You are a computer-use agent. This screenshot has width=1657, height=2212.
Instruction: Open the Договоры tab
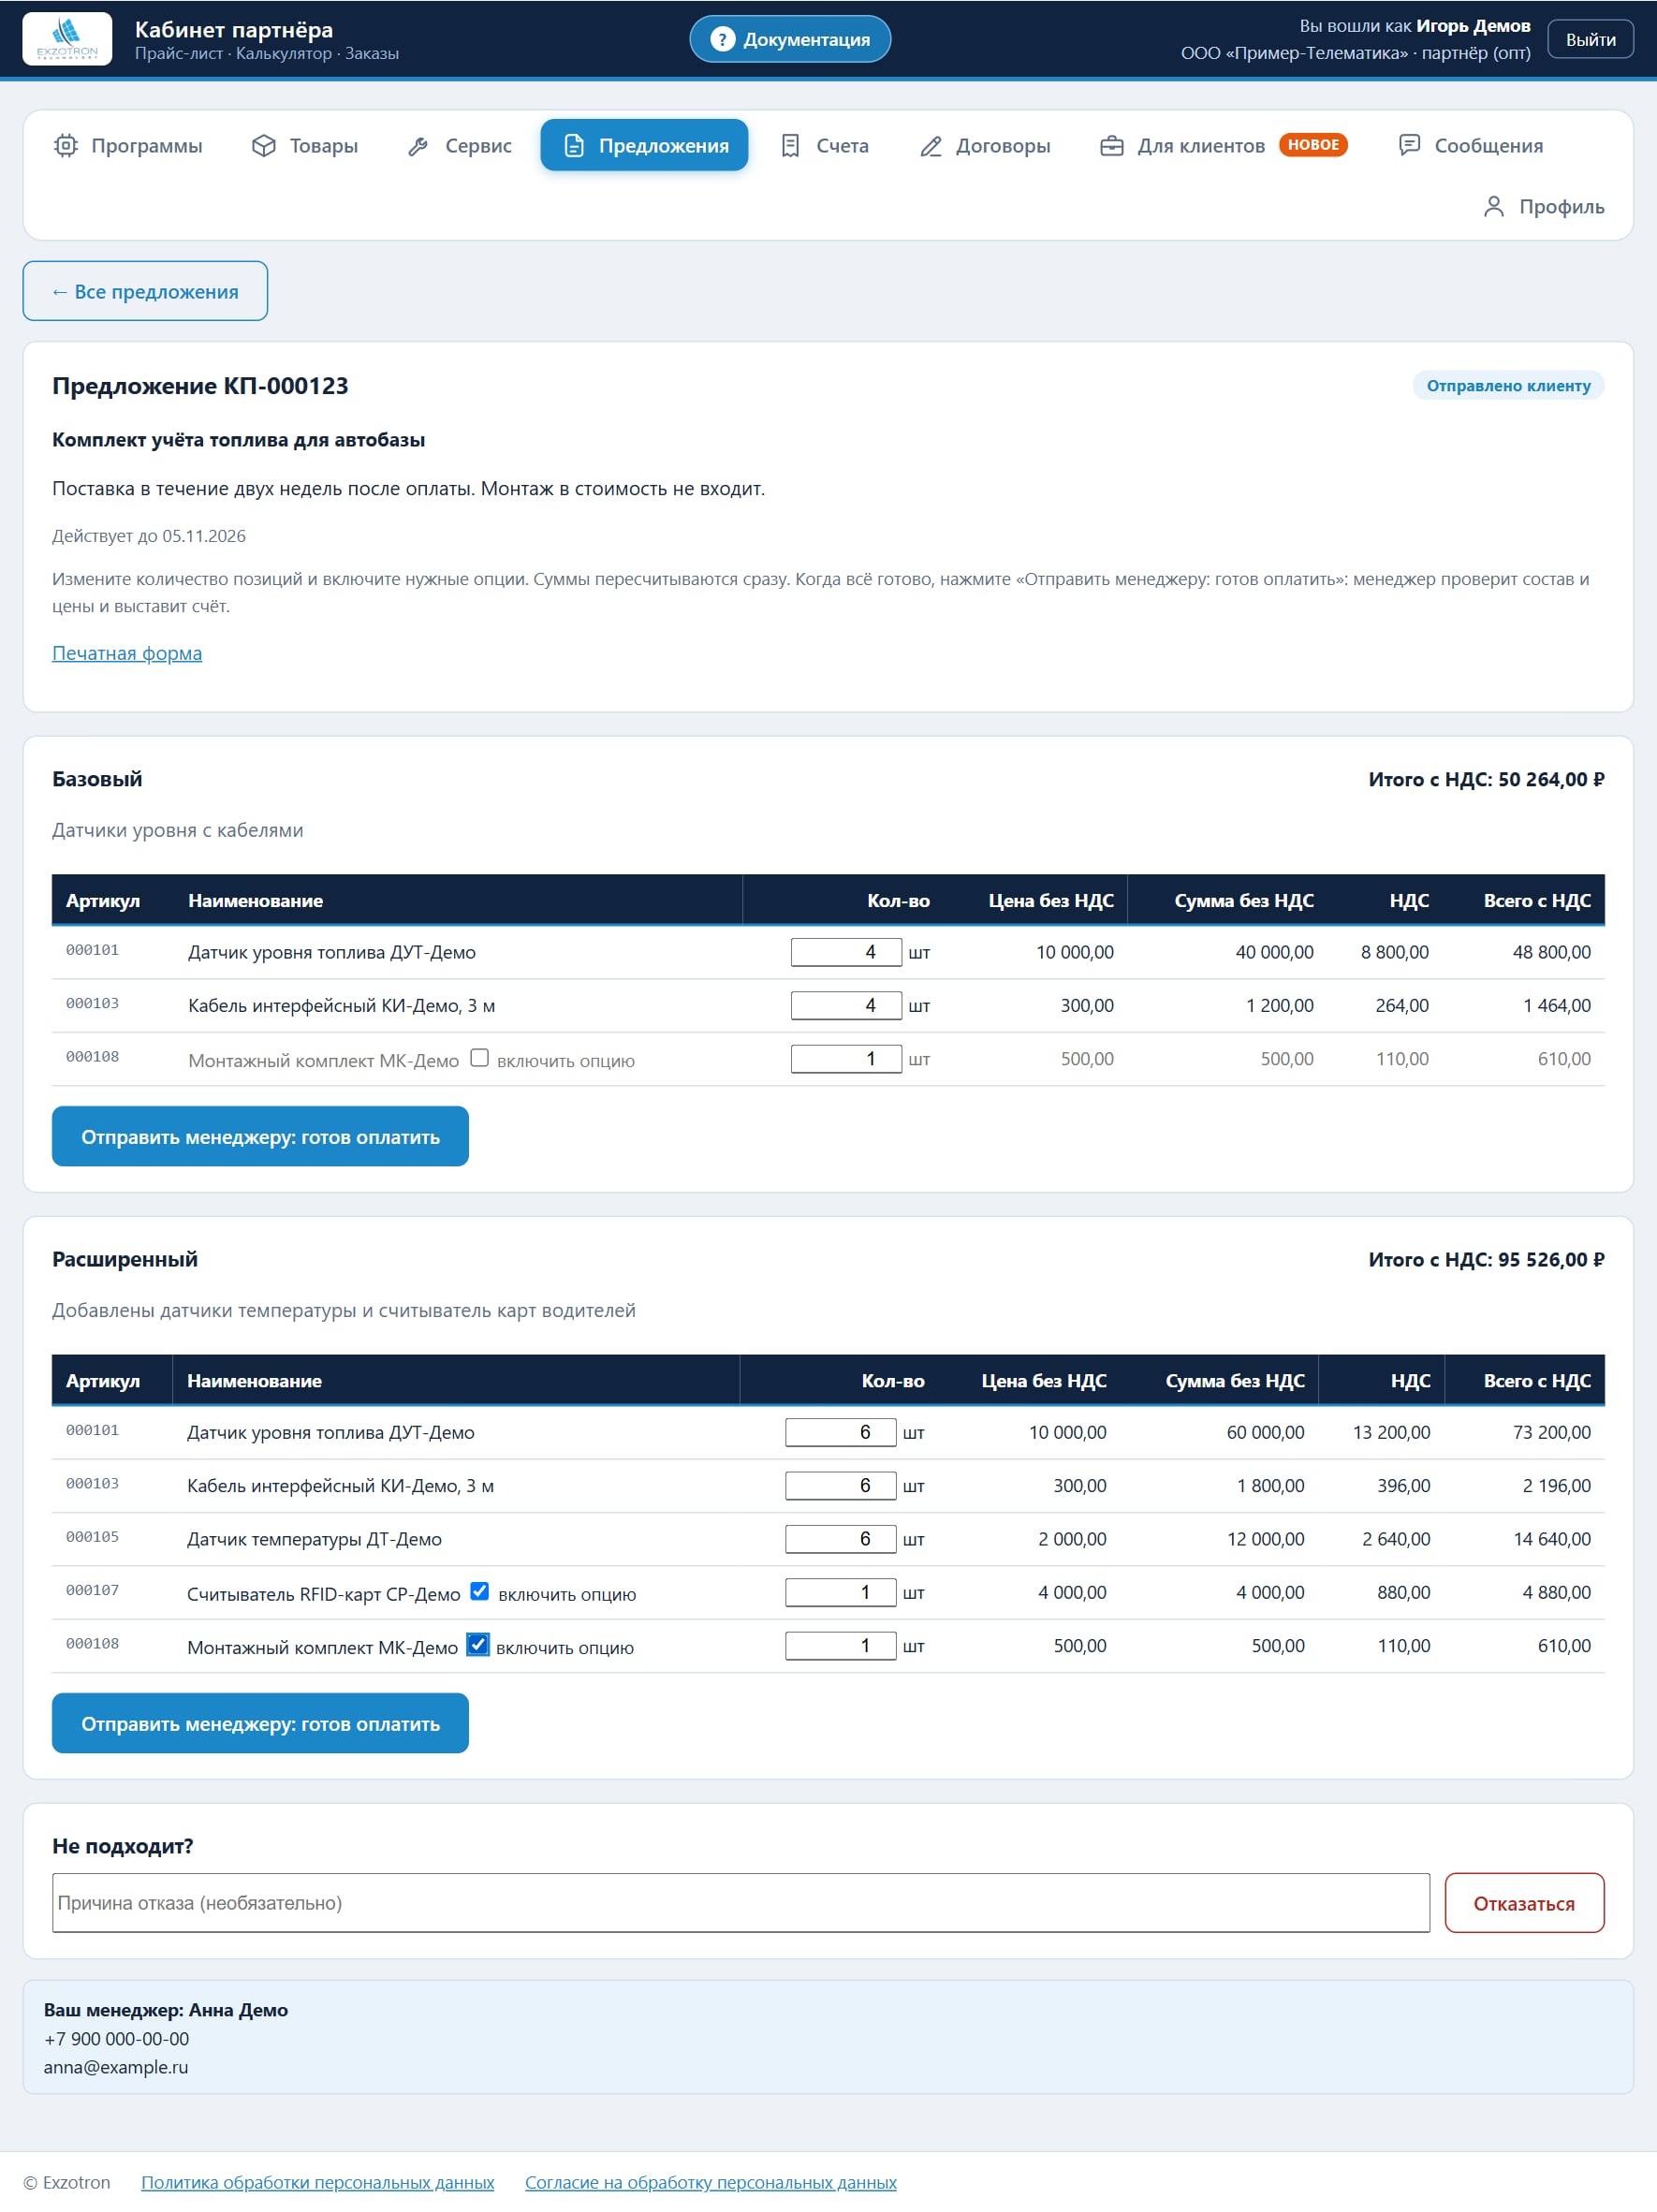pyautogui.click(x=985, y=145)
